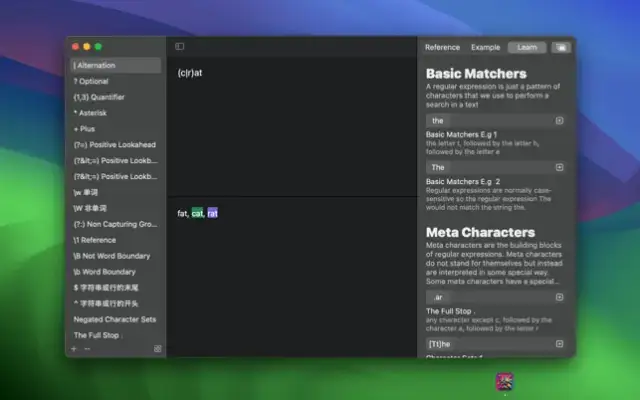Insert the '.ar' example using its plus icon
Screen dimensions: 640x400
pyautogui.click(x=559, y=297)
